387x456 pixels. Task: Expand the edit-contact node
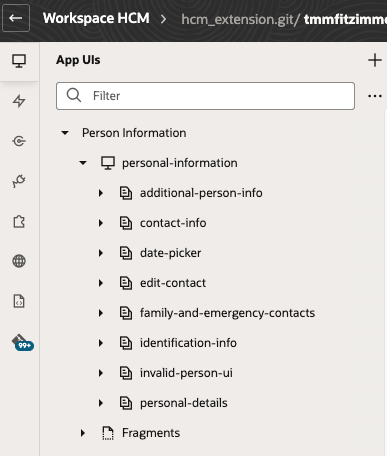pos(101,283)
